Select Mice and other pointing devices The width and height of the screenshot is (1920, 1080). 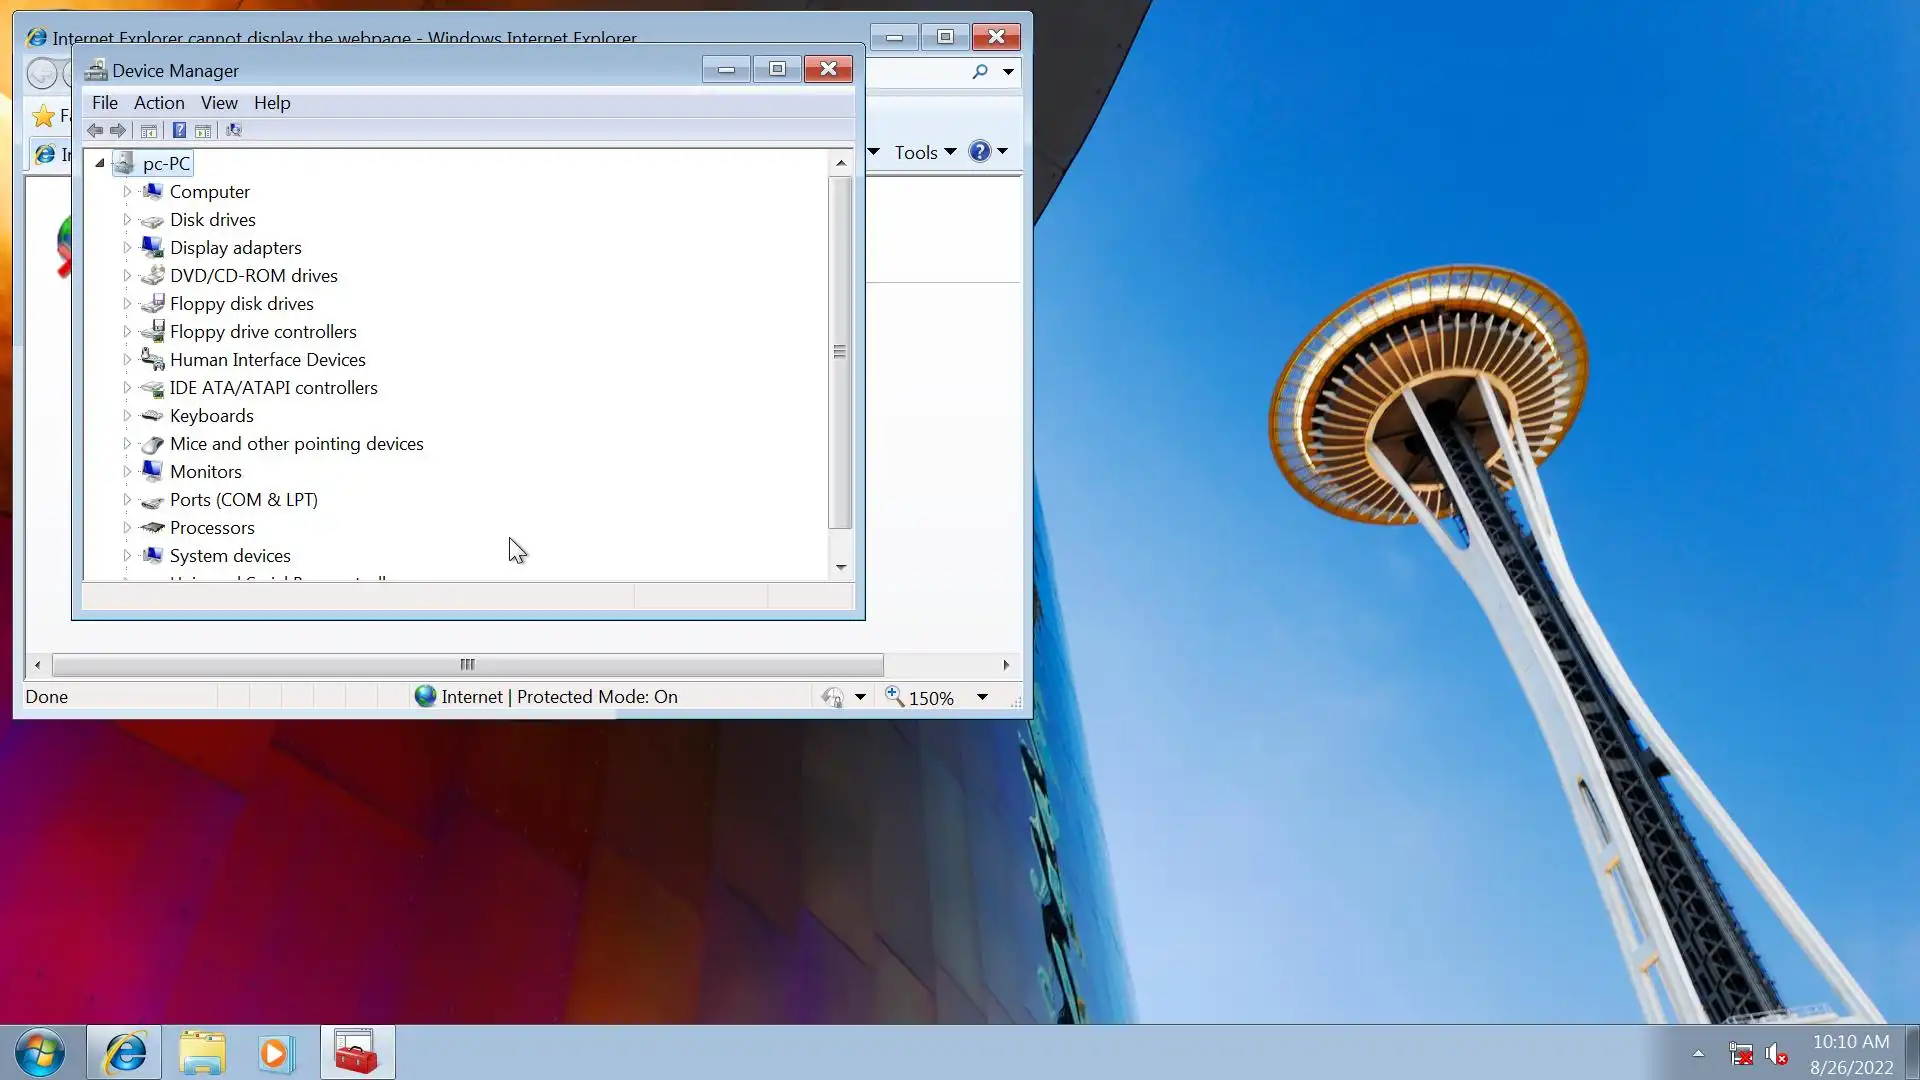pyautogui.click(x=296, y=444)
